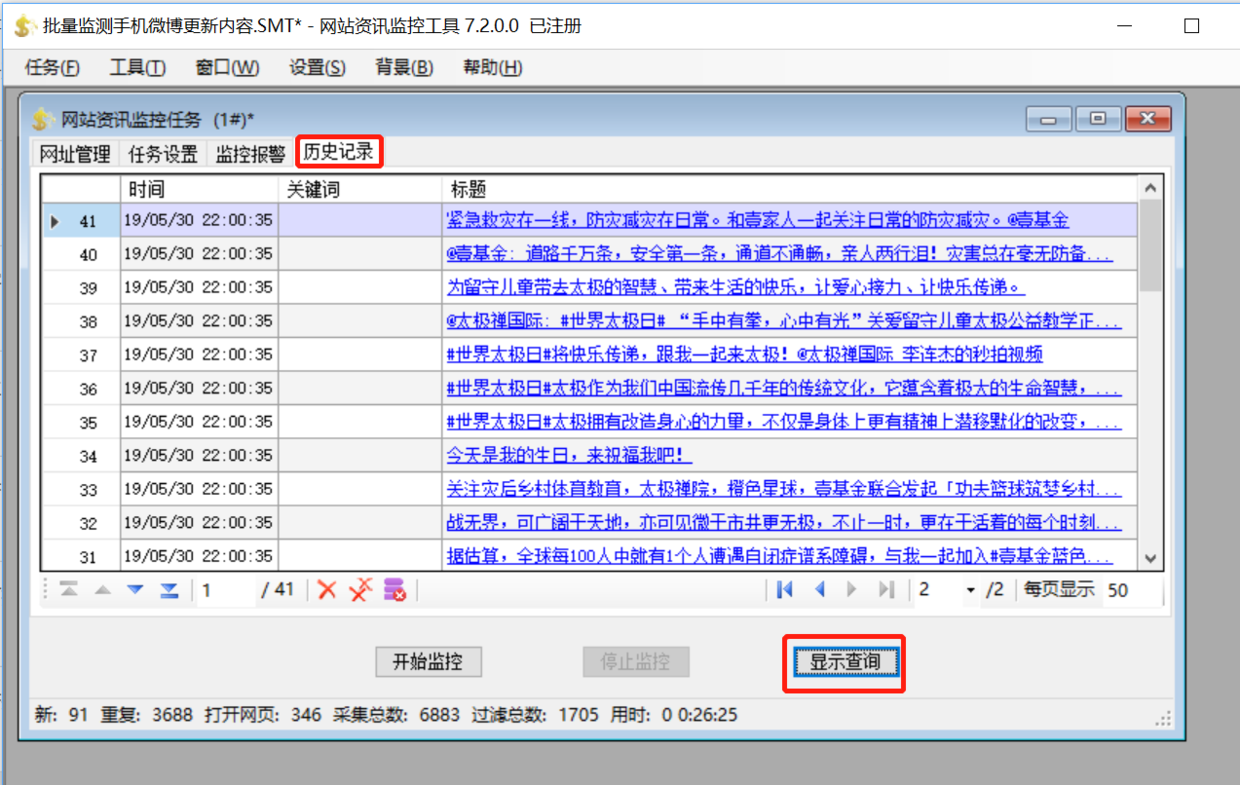Sort by 关键词 column header
The width and height of the screenshot is (1240, 785).
[x=360, y=189]
